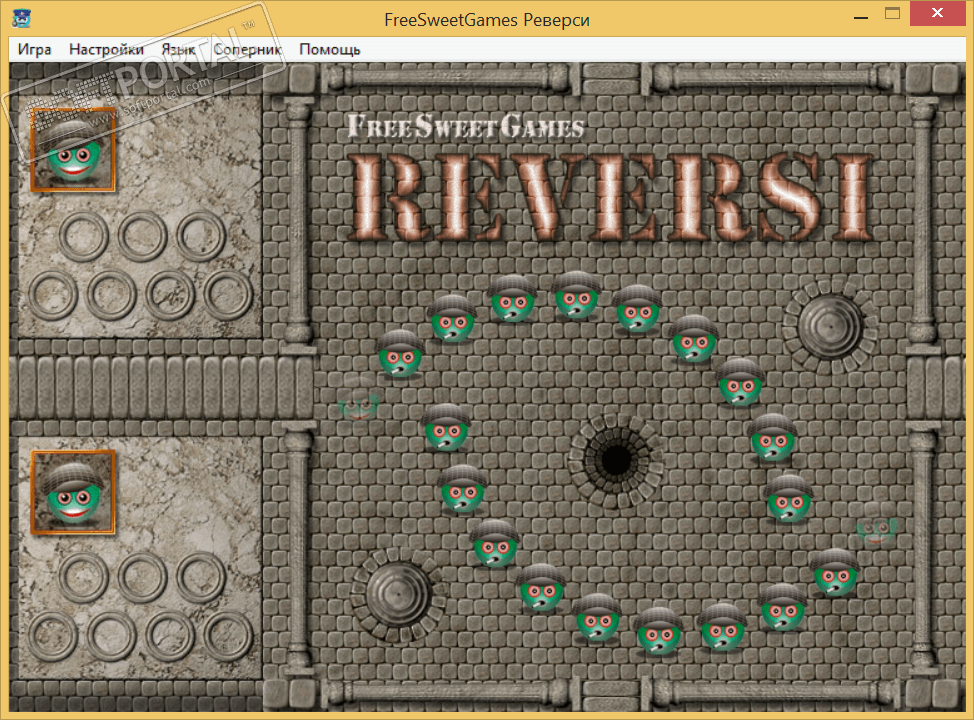Click the topmost soldier face in the circle
The width and height of the screenshot is (974, 720).
pos(576,295)
